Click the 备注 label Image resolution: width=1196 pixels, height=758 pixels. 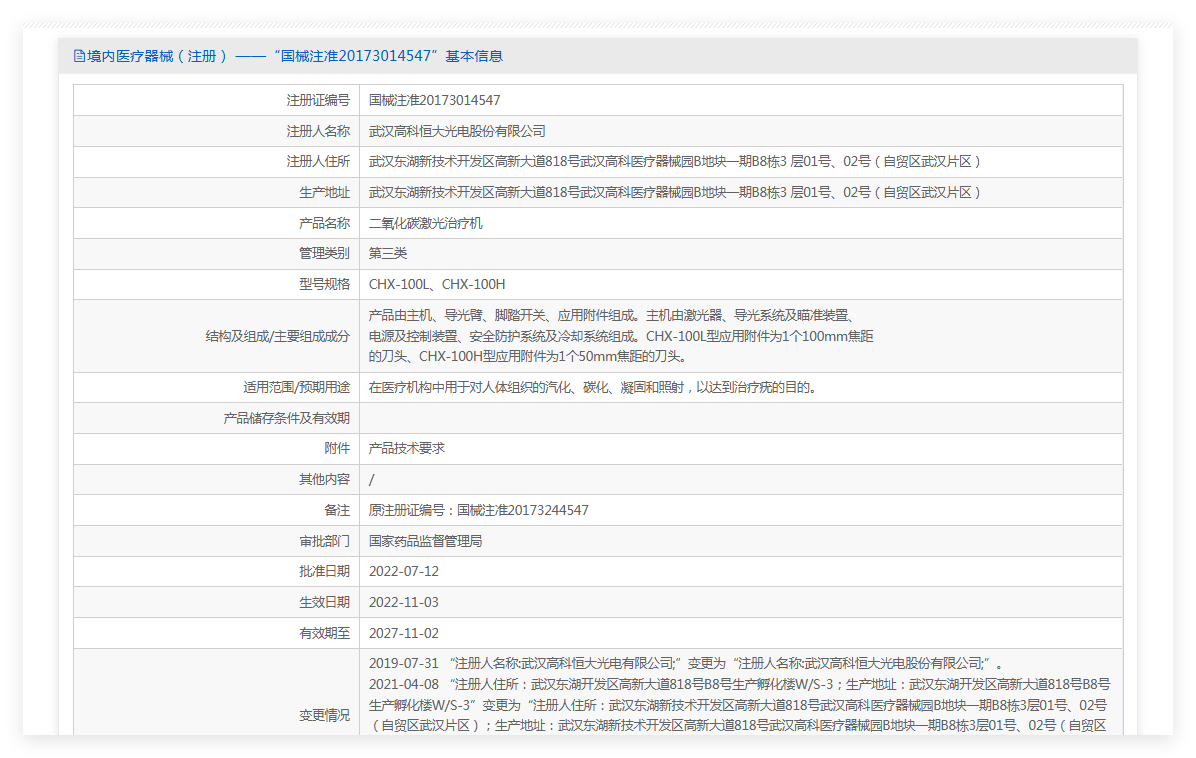point(337,510)
